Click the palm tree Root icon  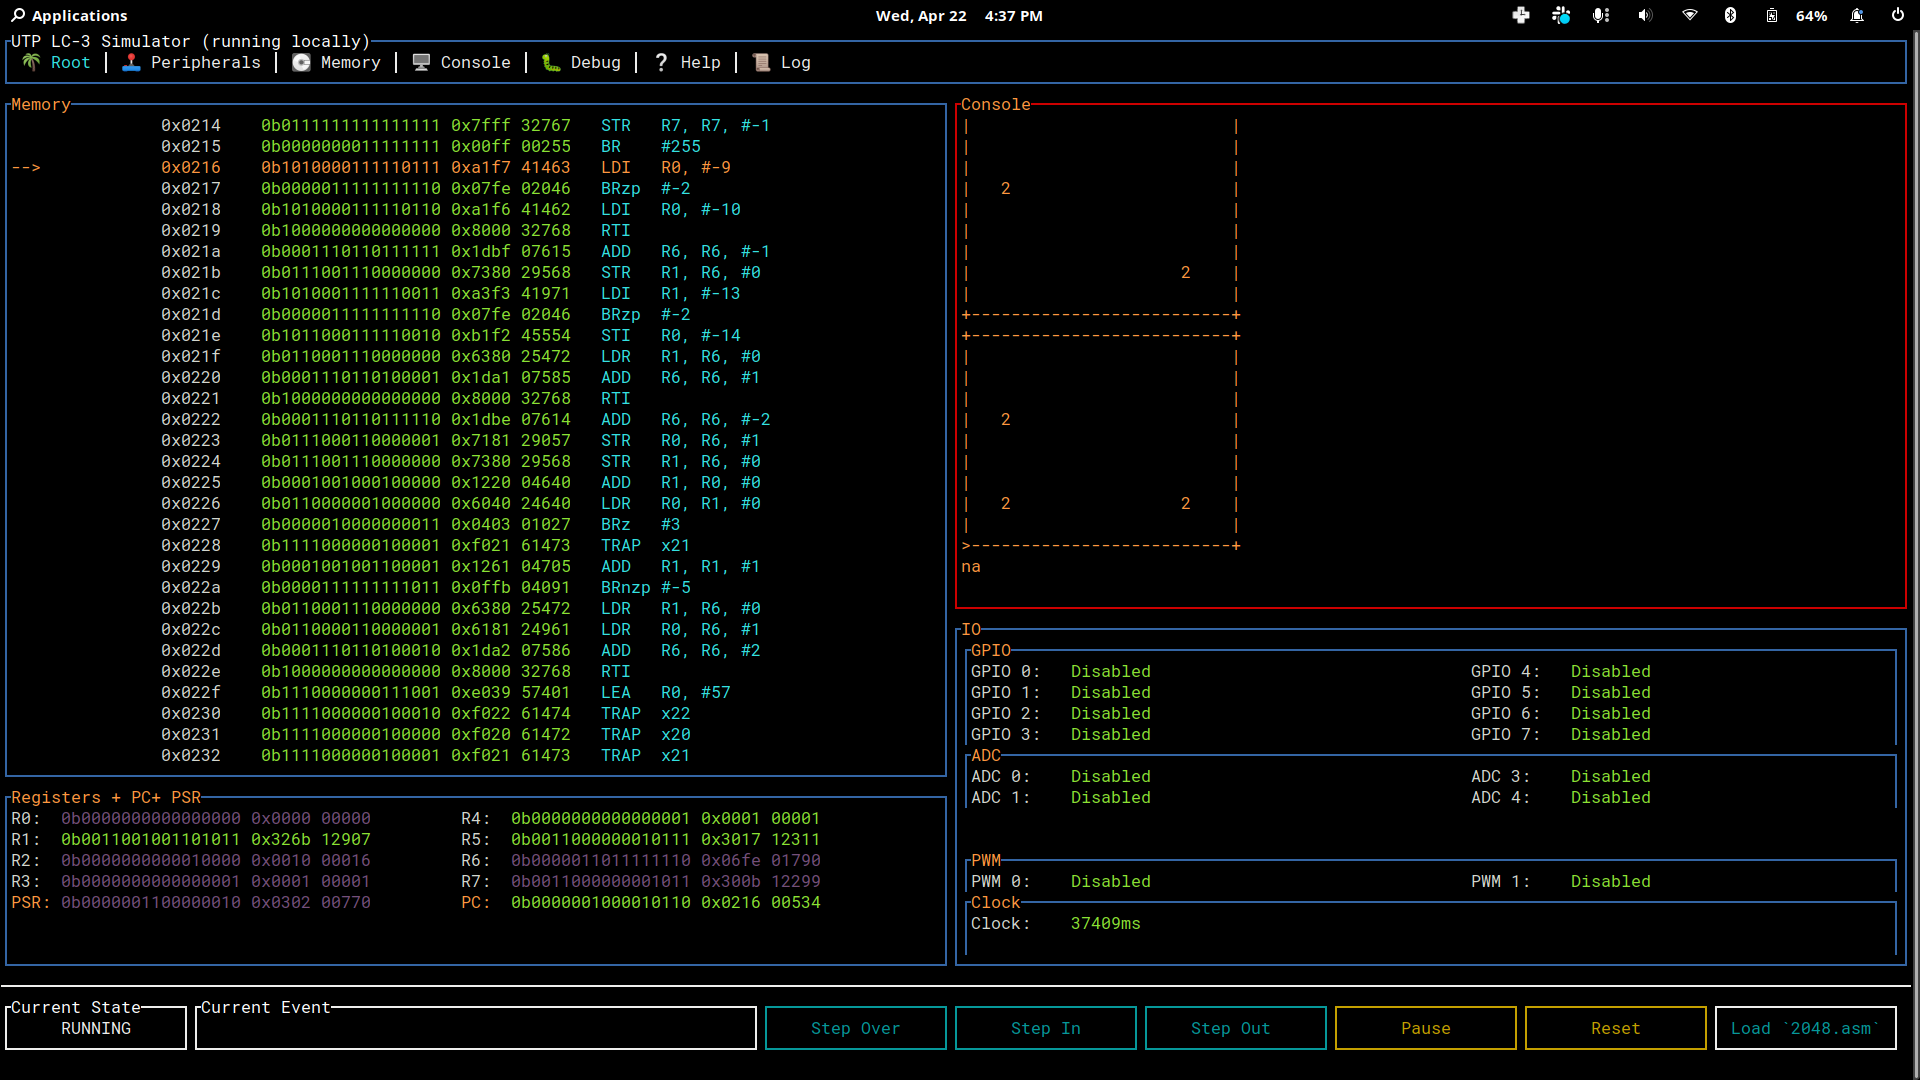(31, 62)
